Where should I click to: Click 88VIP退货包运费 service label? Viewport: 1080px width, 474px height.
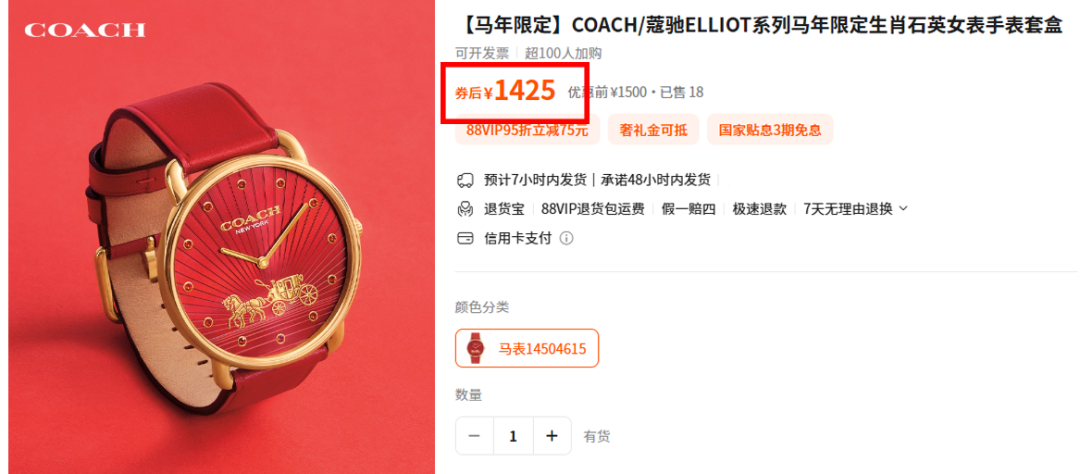pos(593,209)
